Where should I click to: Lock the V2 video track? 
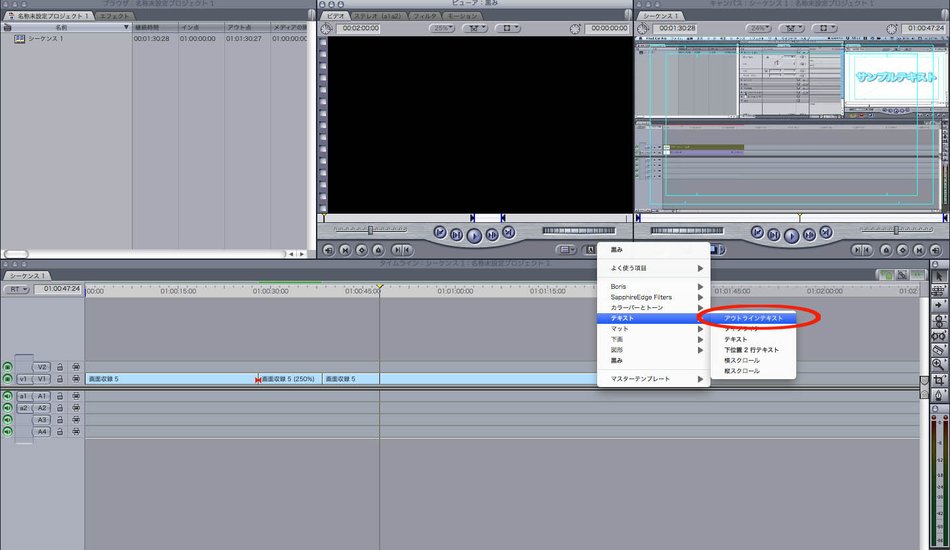click(x=60, y=367)
